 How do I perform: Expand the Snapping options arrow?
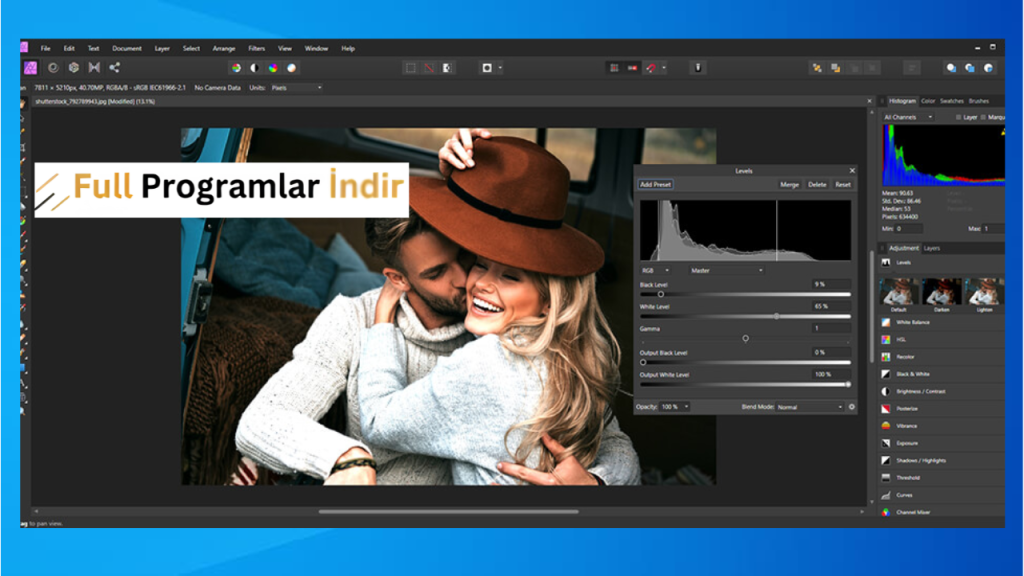click(664, 68)
